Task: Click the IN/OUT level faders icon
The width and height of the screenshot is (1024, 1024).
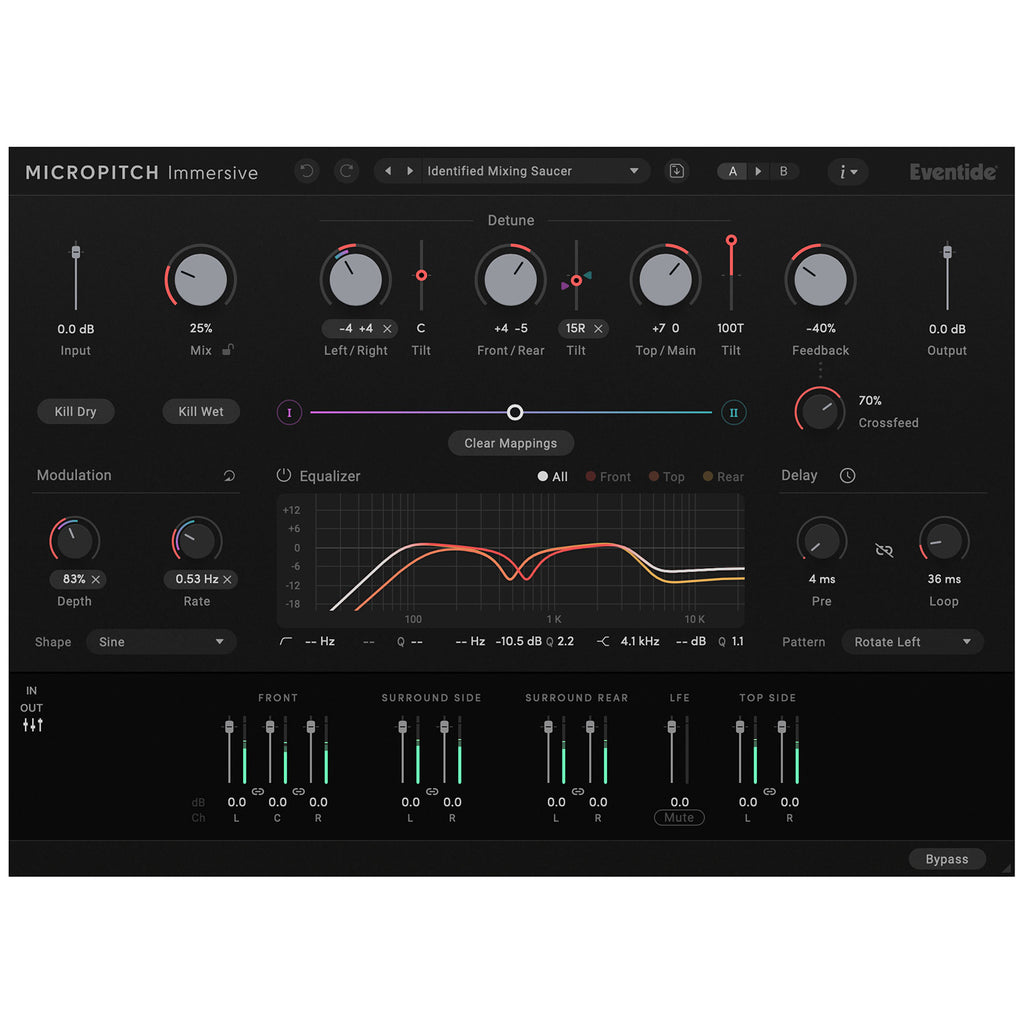Action: [33, 725]
